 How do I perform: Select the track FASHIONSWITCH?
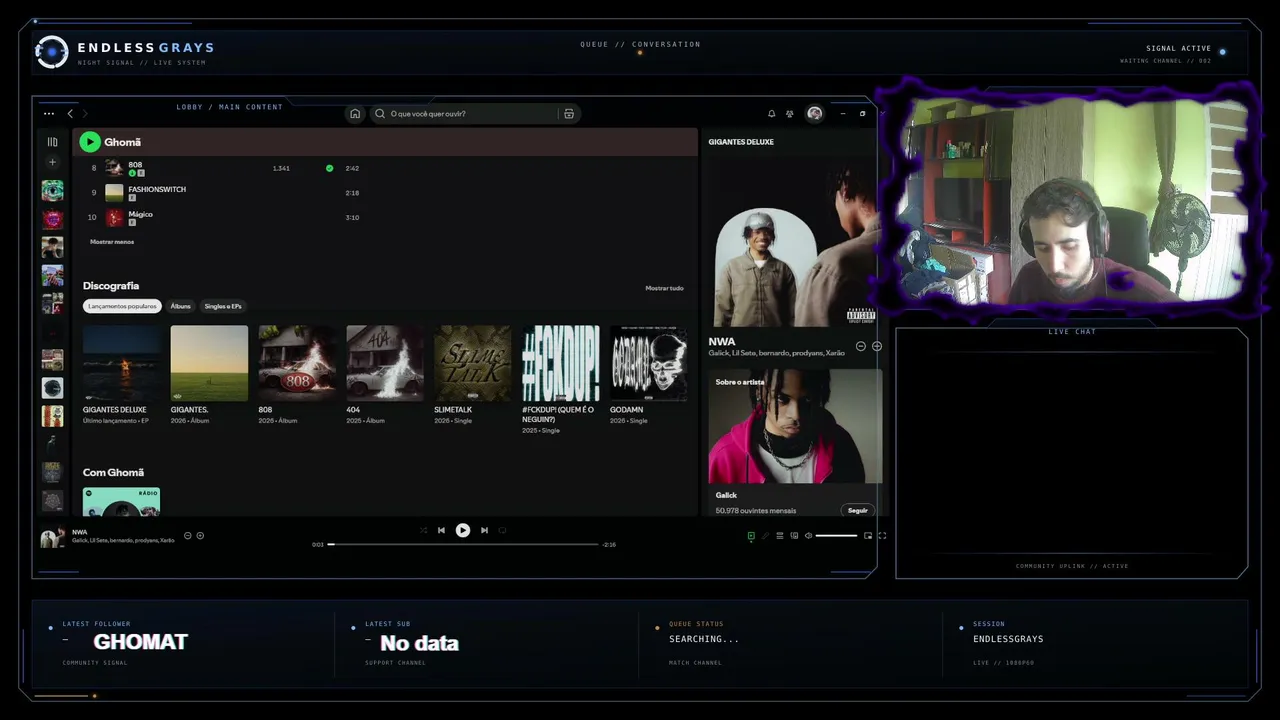point(157,189)
